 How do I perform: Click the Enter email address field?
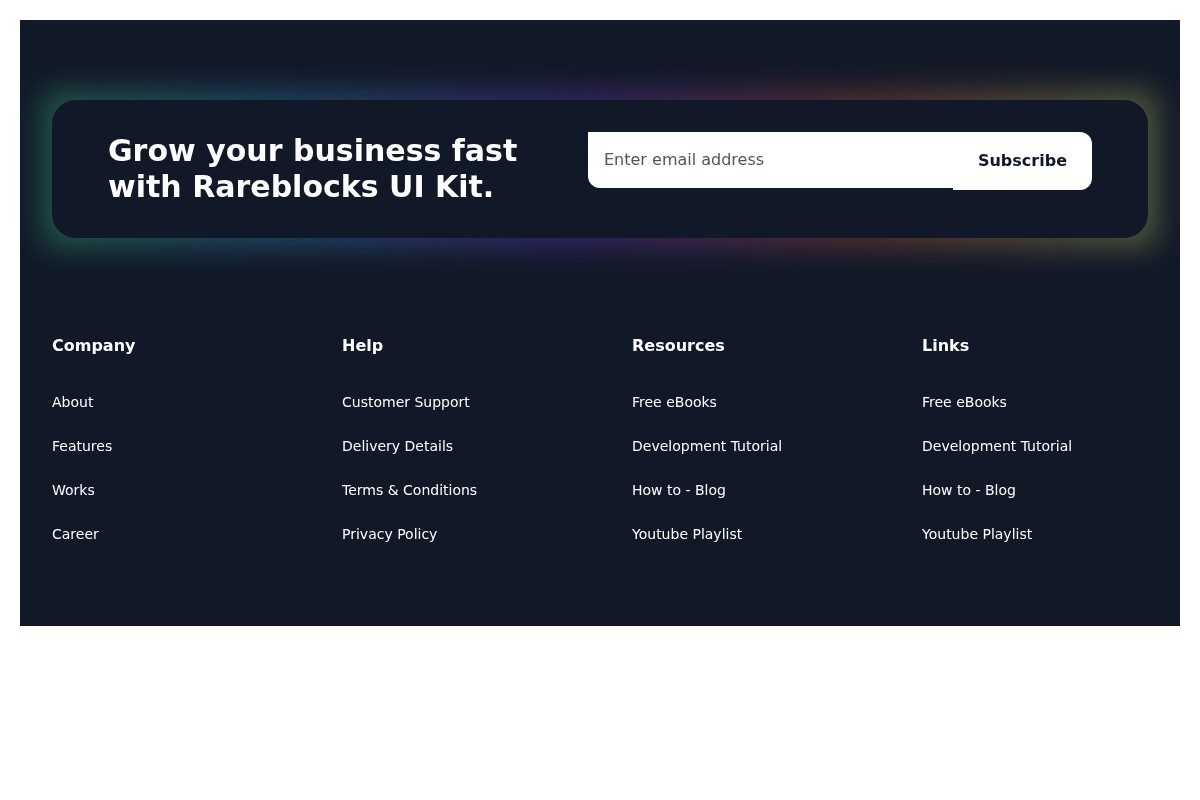pos(770,160)
